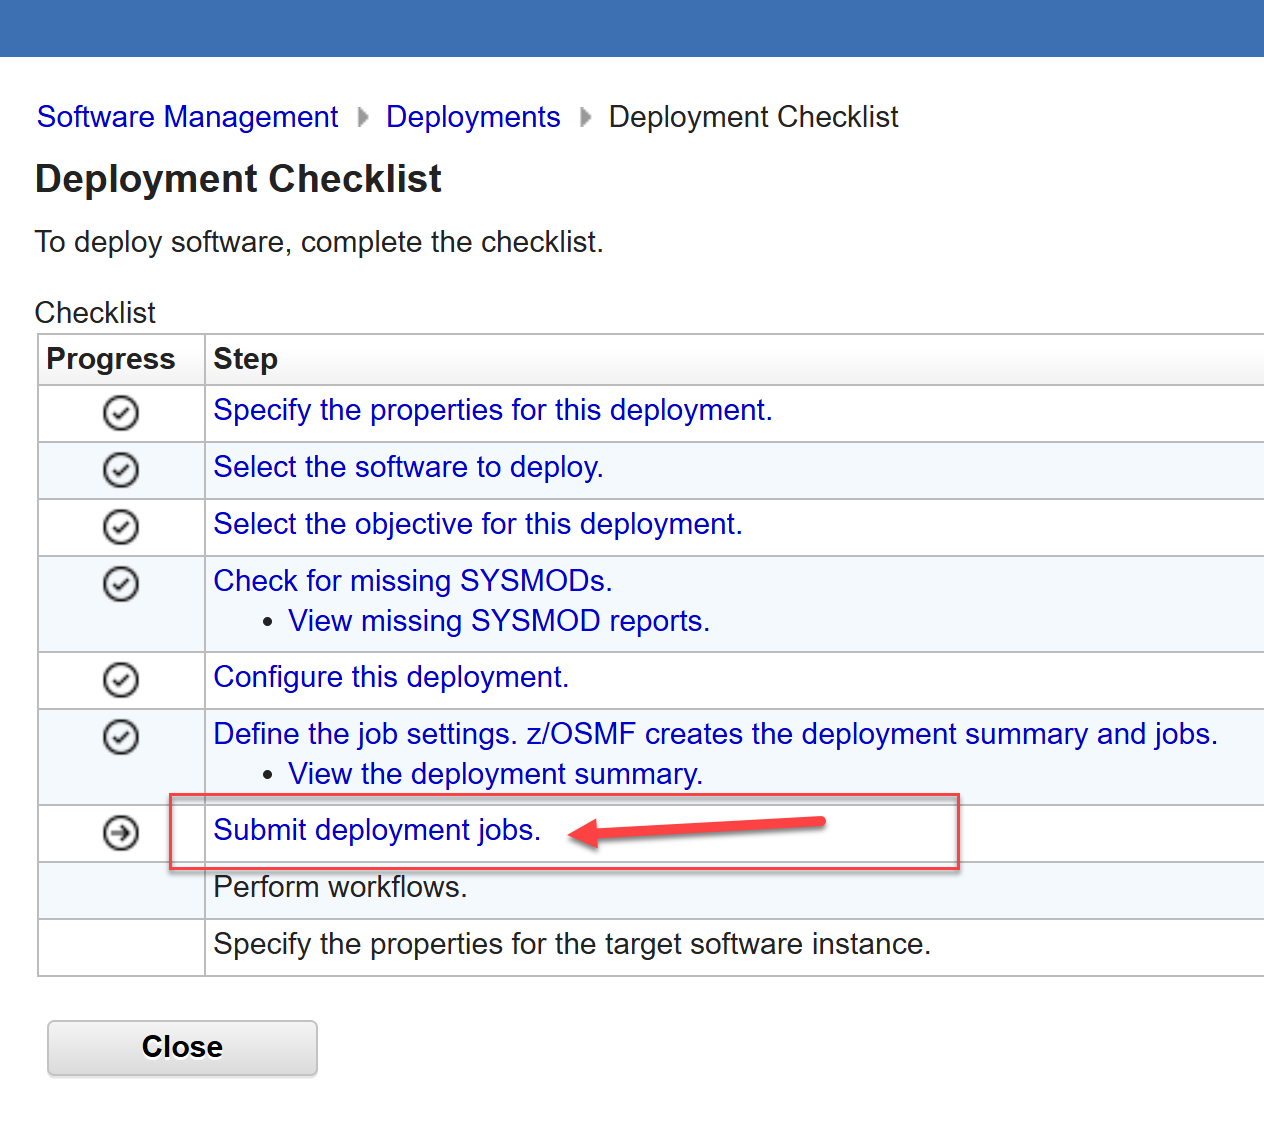Click the checkmark beside Configure this deployment
1264x1140 pixels.
click(121, 679)
